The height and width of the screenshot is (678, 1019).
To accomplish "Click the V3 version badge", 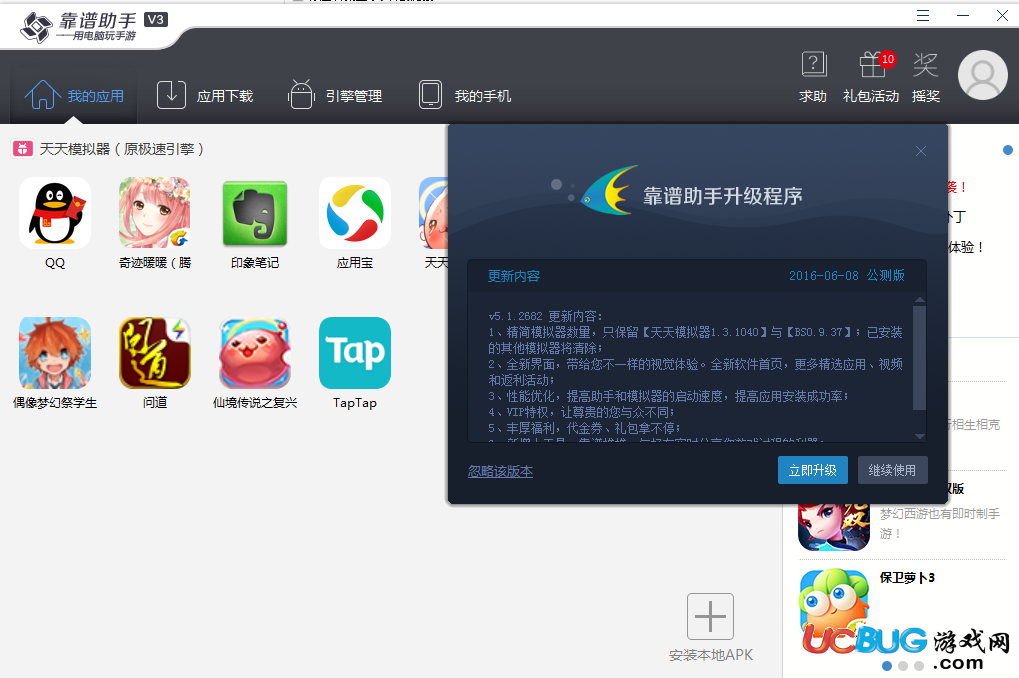I will pos(155,20).
